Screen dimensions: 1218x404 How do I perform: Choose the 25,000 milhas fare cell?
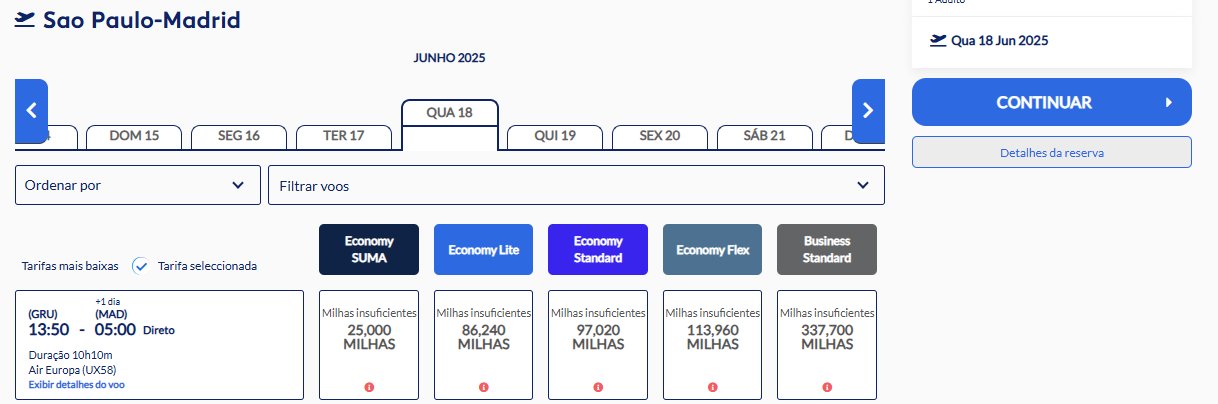click(369, 345)
